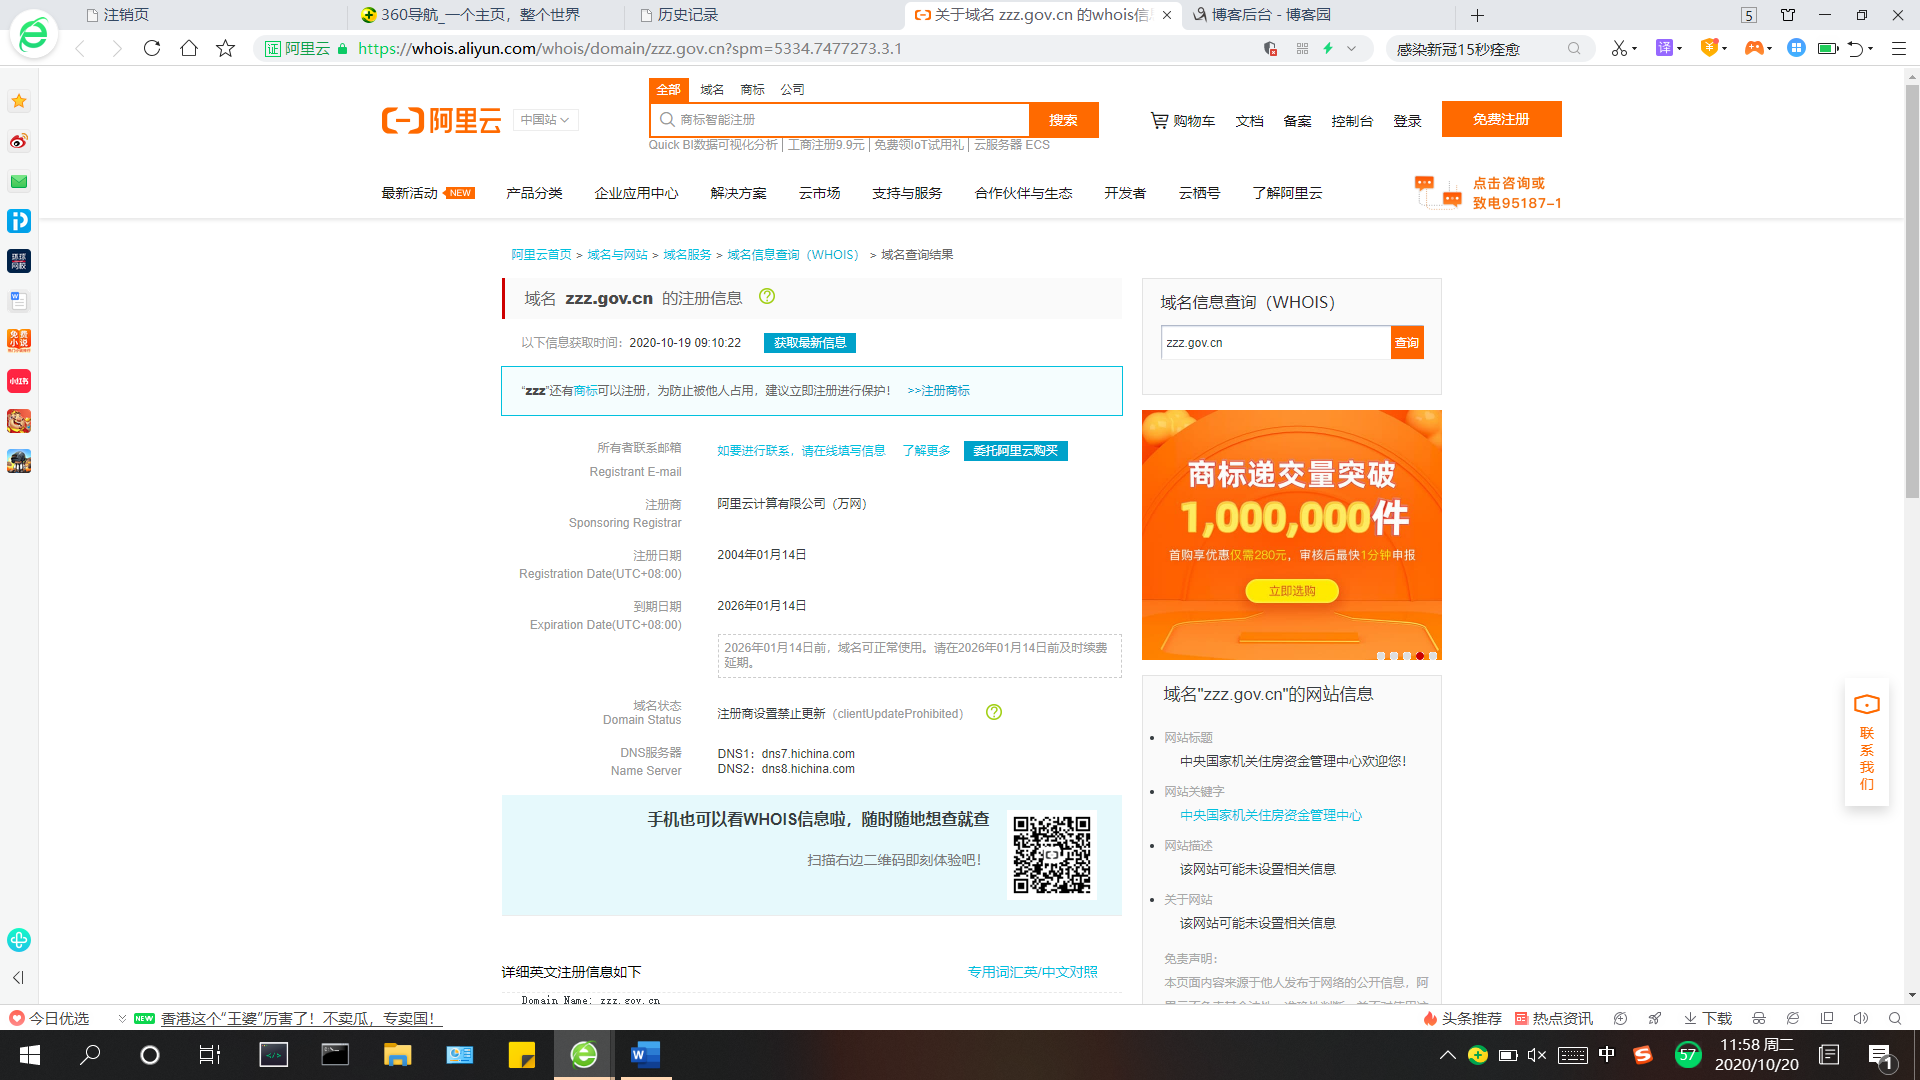Select the 域名 search tab
This screenshot has height=1080, width=1920.
click(712, 90)
